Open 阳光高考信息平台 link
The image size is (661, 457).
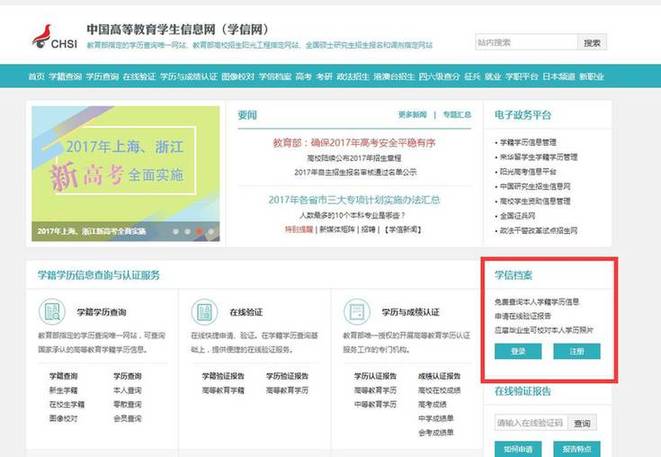point(528,172)
